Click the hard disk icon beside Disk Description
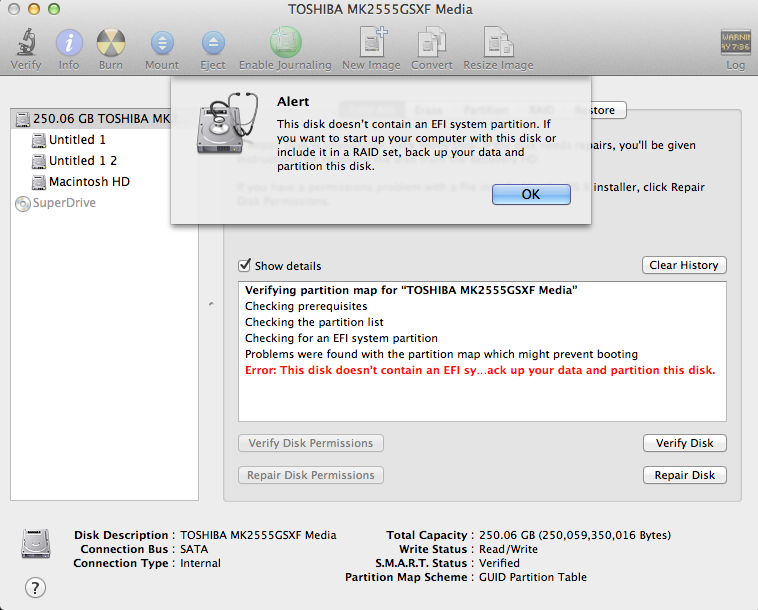This screenshot has width=758, height=610. pyautogui.click(x=36, y=544)
